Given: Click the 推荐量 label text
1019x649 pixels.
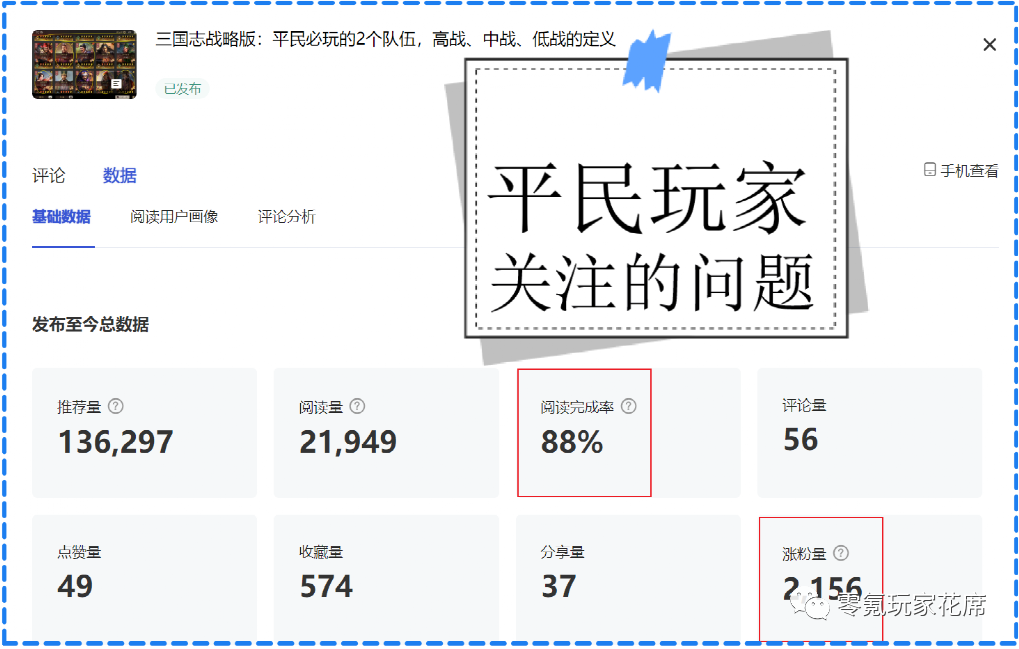Looking at the screenshot, I should (x=79, y=407).
